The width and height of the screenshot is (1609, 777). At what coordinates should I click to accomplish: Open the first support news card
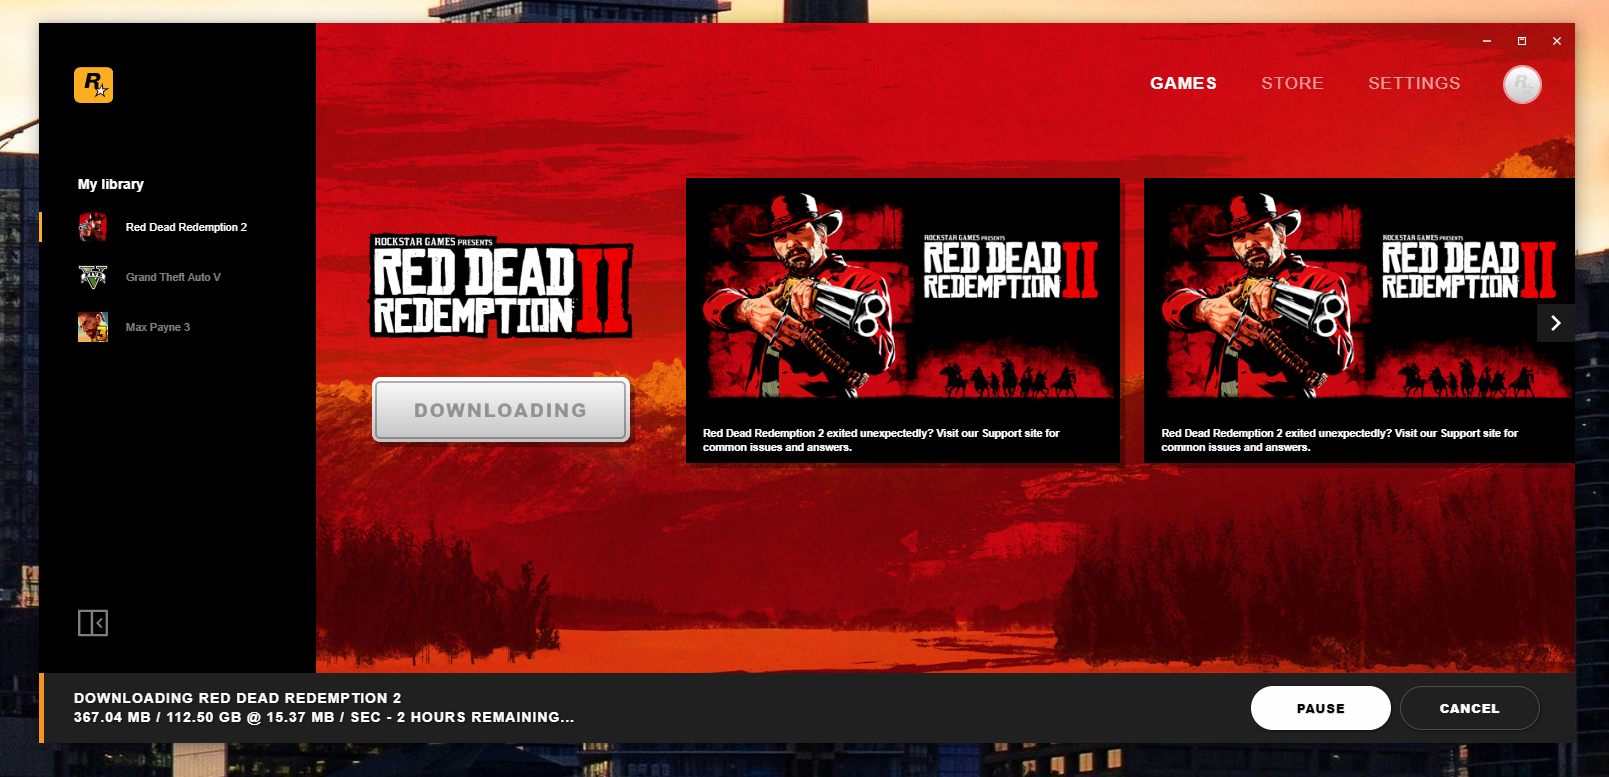pyautogui.click(x=902, y=320)
